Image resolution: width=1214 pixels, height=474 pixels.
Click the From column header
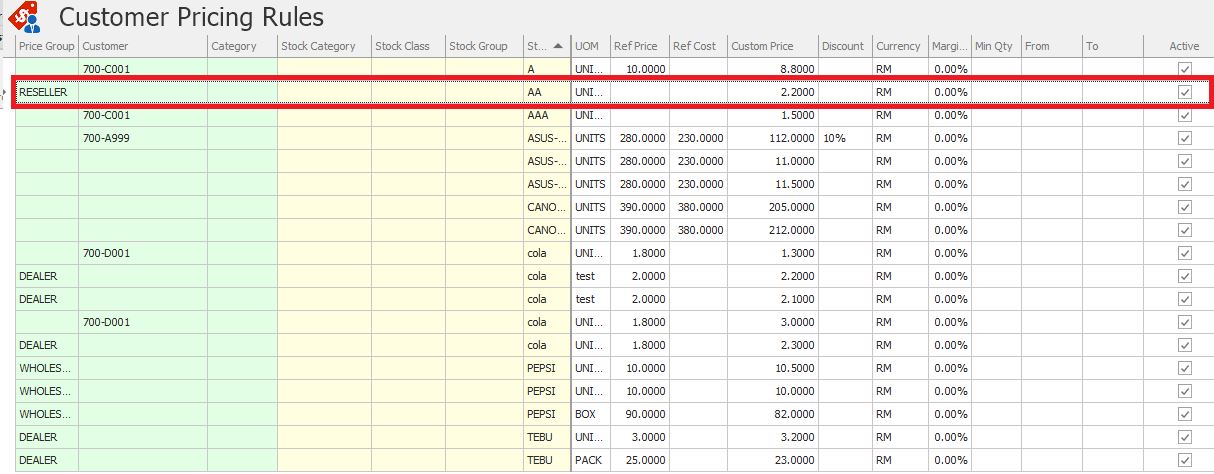[x=1052, y=46]
